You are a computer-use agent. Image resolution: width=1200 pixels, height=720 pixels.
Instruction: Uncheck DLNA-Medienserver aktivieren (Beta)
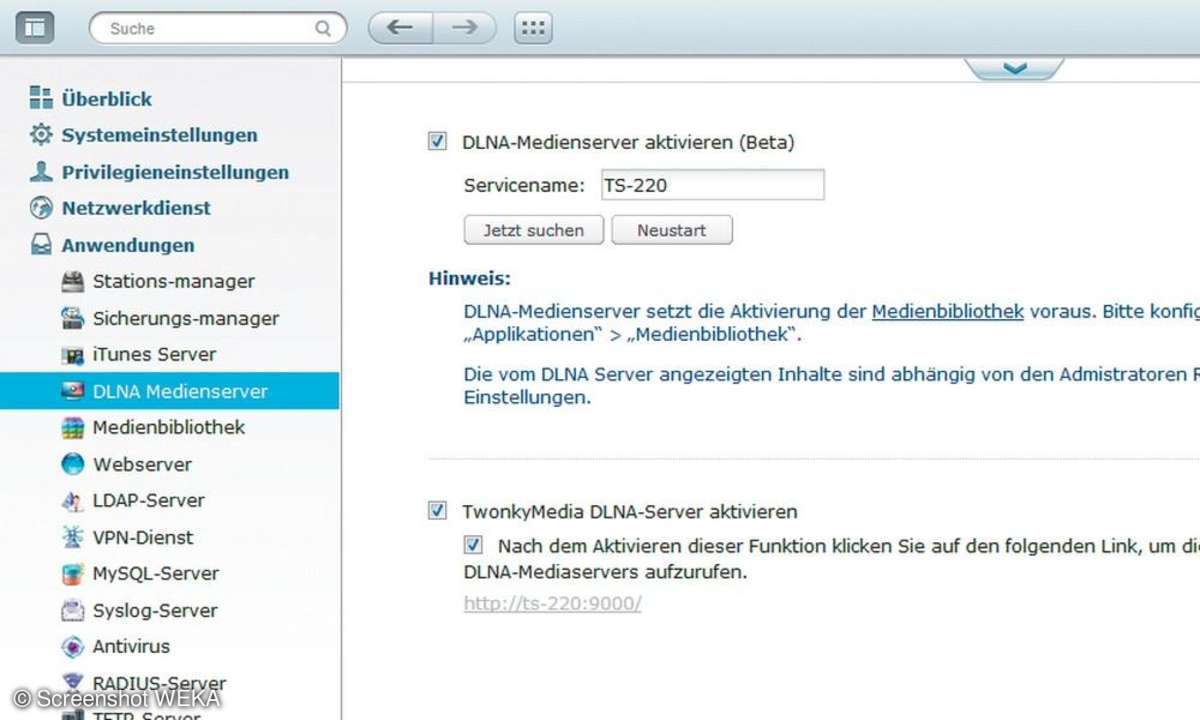(x=437, y=141)
